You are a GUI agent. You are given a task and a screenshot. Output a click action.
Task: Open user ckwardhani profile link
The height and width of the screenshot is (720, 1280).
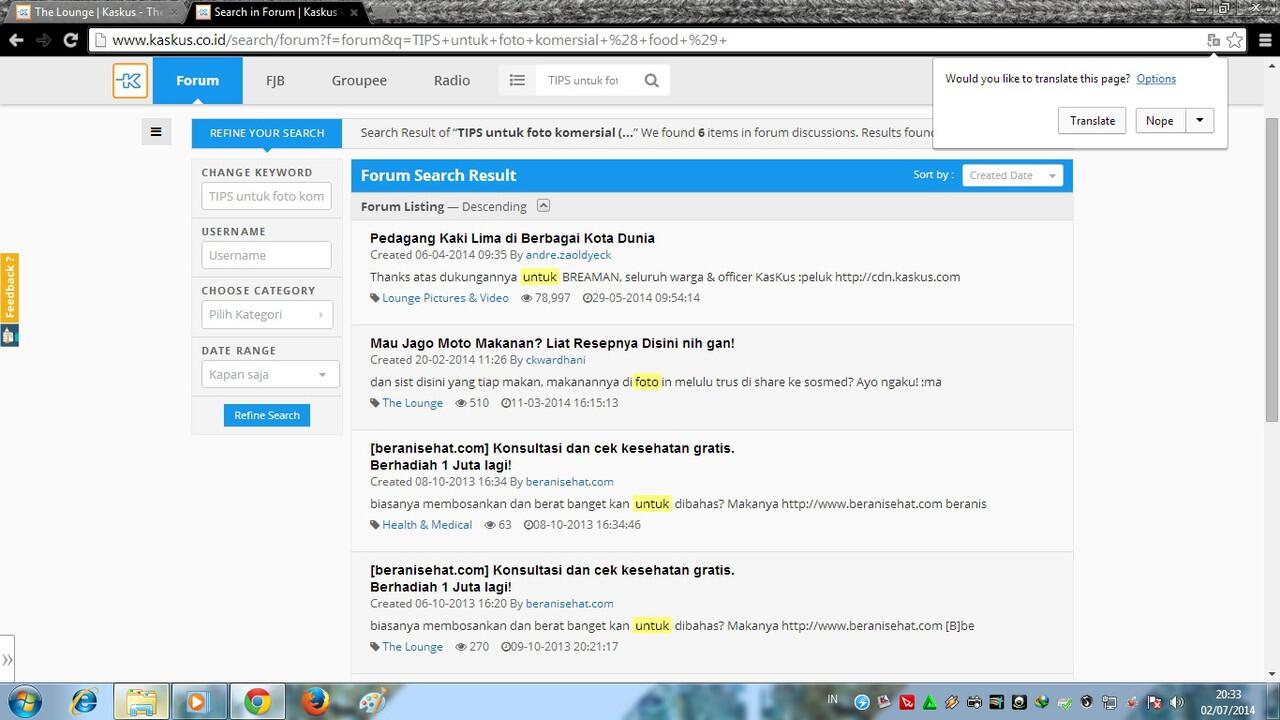(x=555, y=360)
